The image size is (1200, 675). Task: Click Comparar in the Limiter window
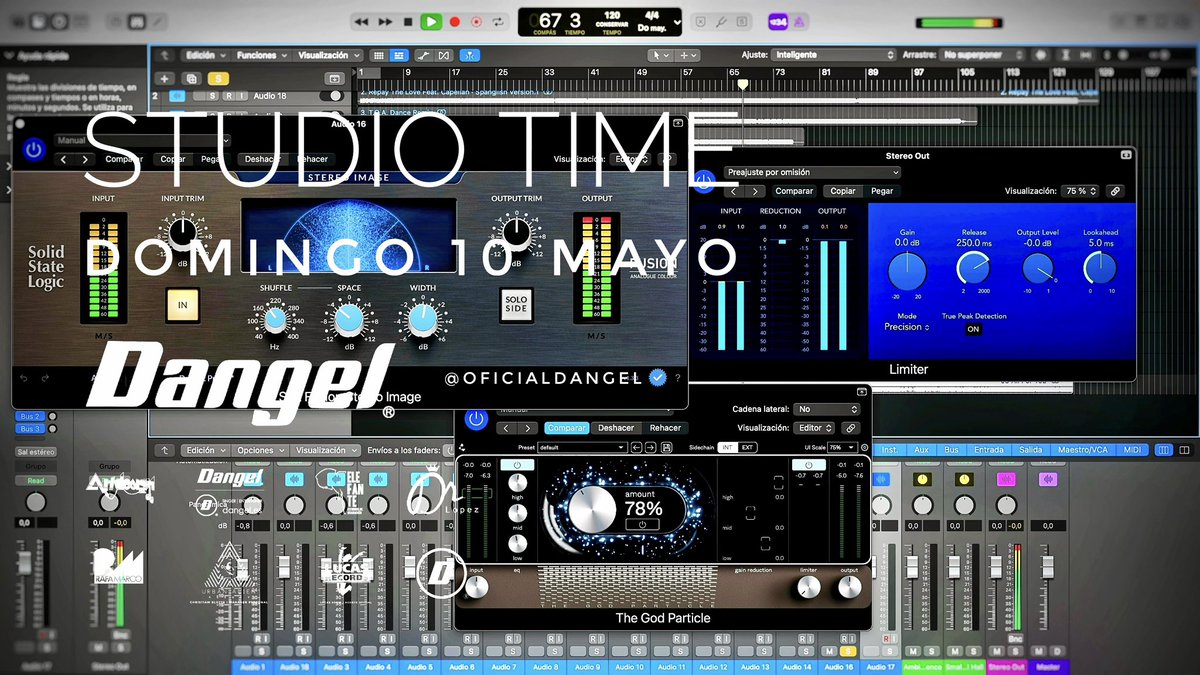pos(794,191)
